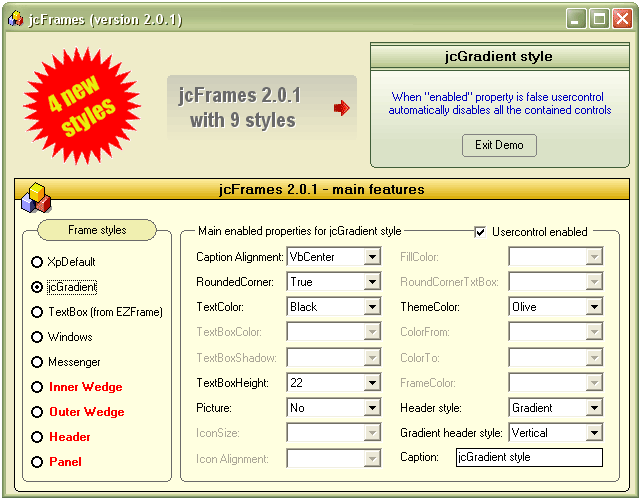The image size is (641, 500).
Task: Open the Gradient header style dropdown
Action: [x=594, y=433]
